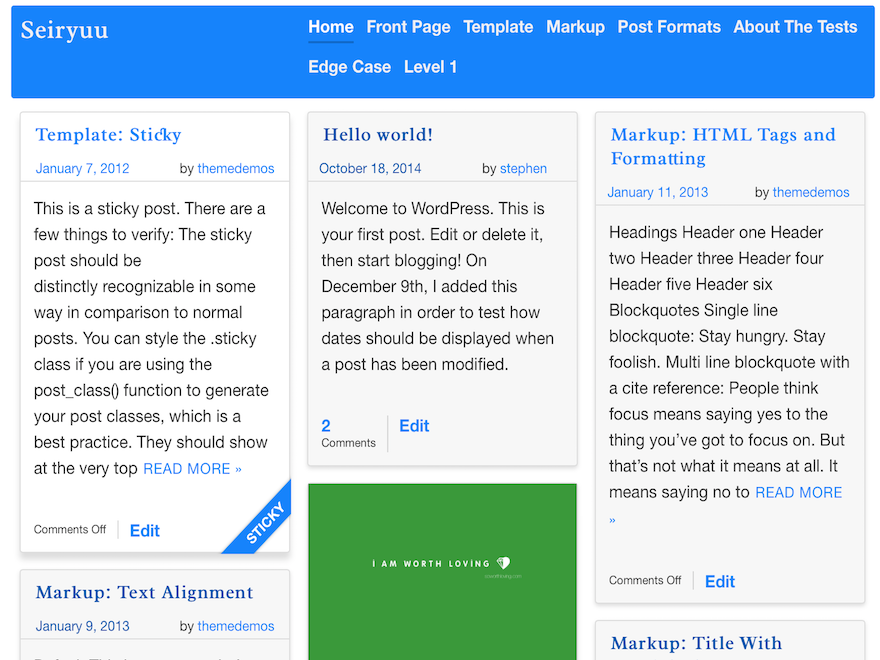
Task: View author stephen's posts
Action: (x=523, y=168)
